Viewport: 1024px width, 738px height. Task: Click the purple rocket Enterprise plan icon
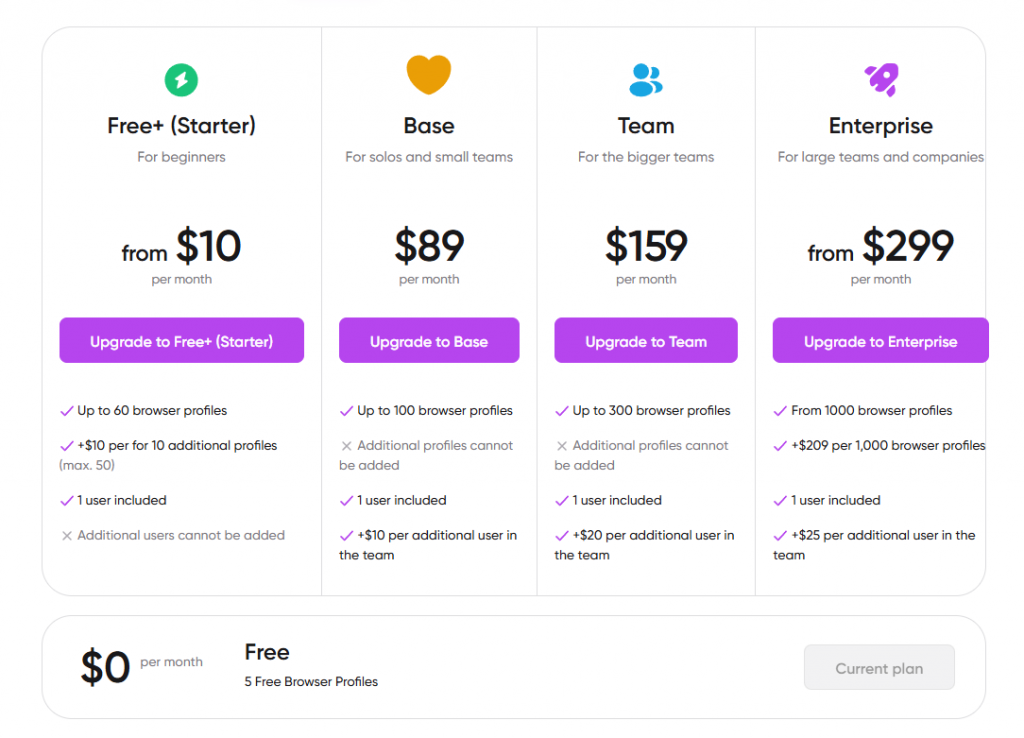[x=881, y=79]
